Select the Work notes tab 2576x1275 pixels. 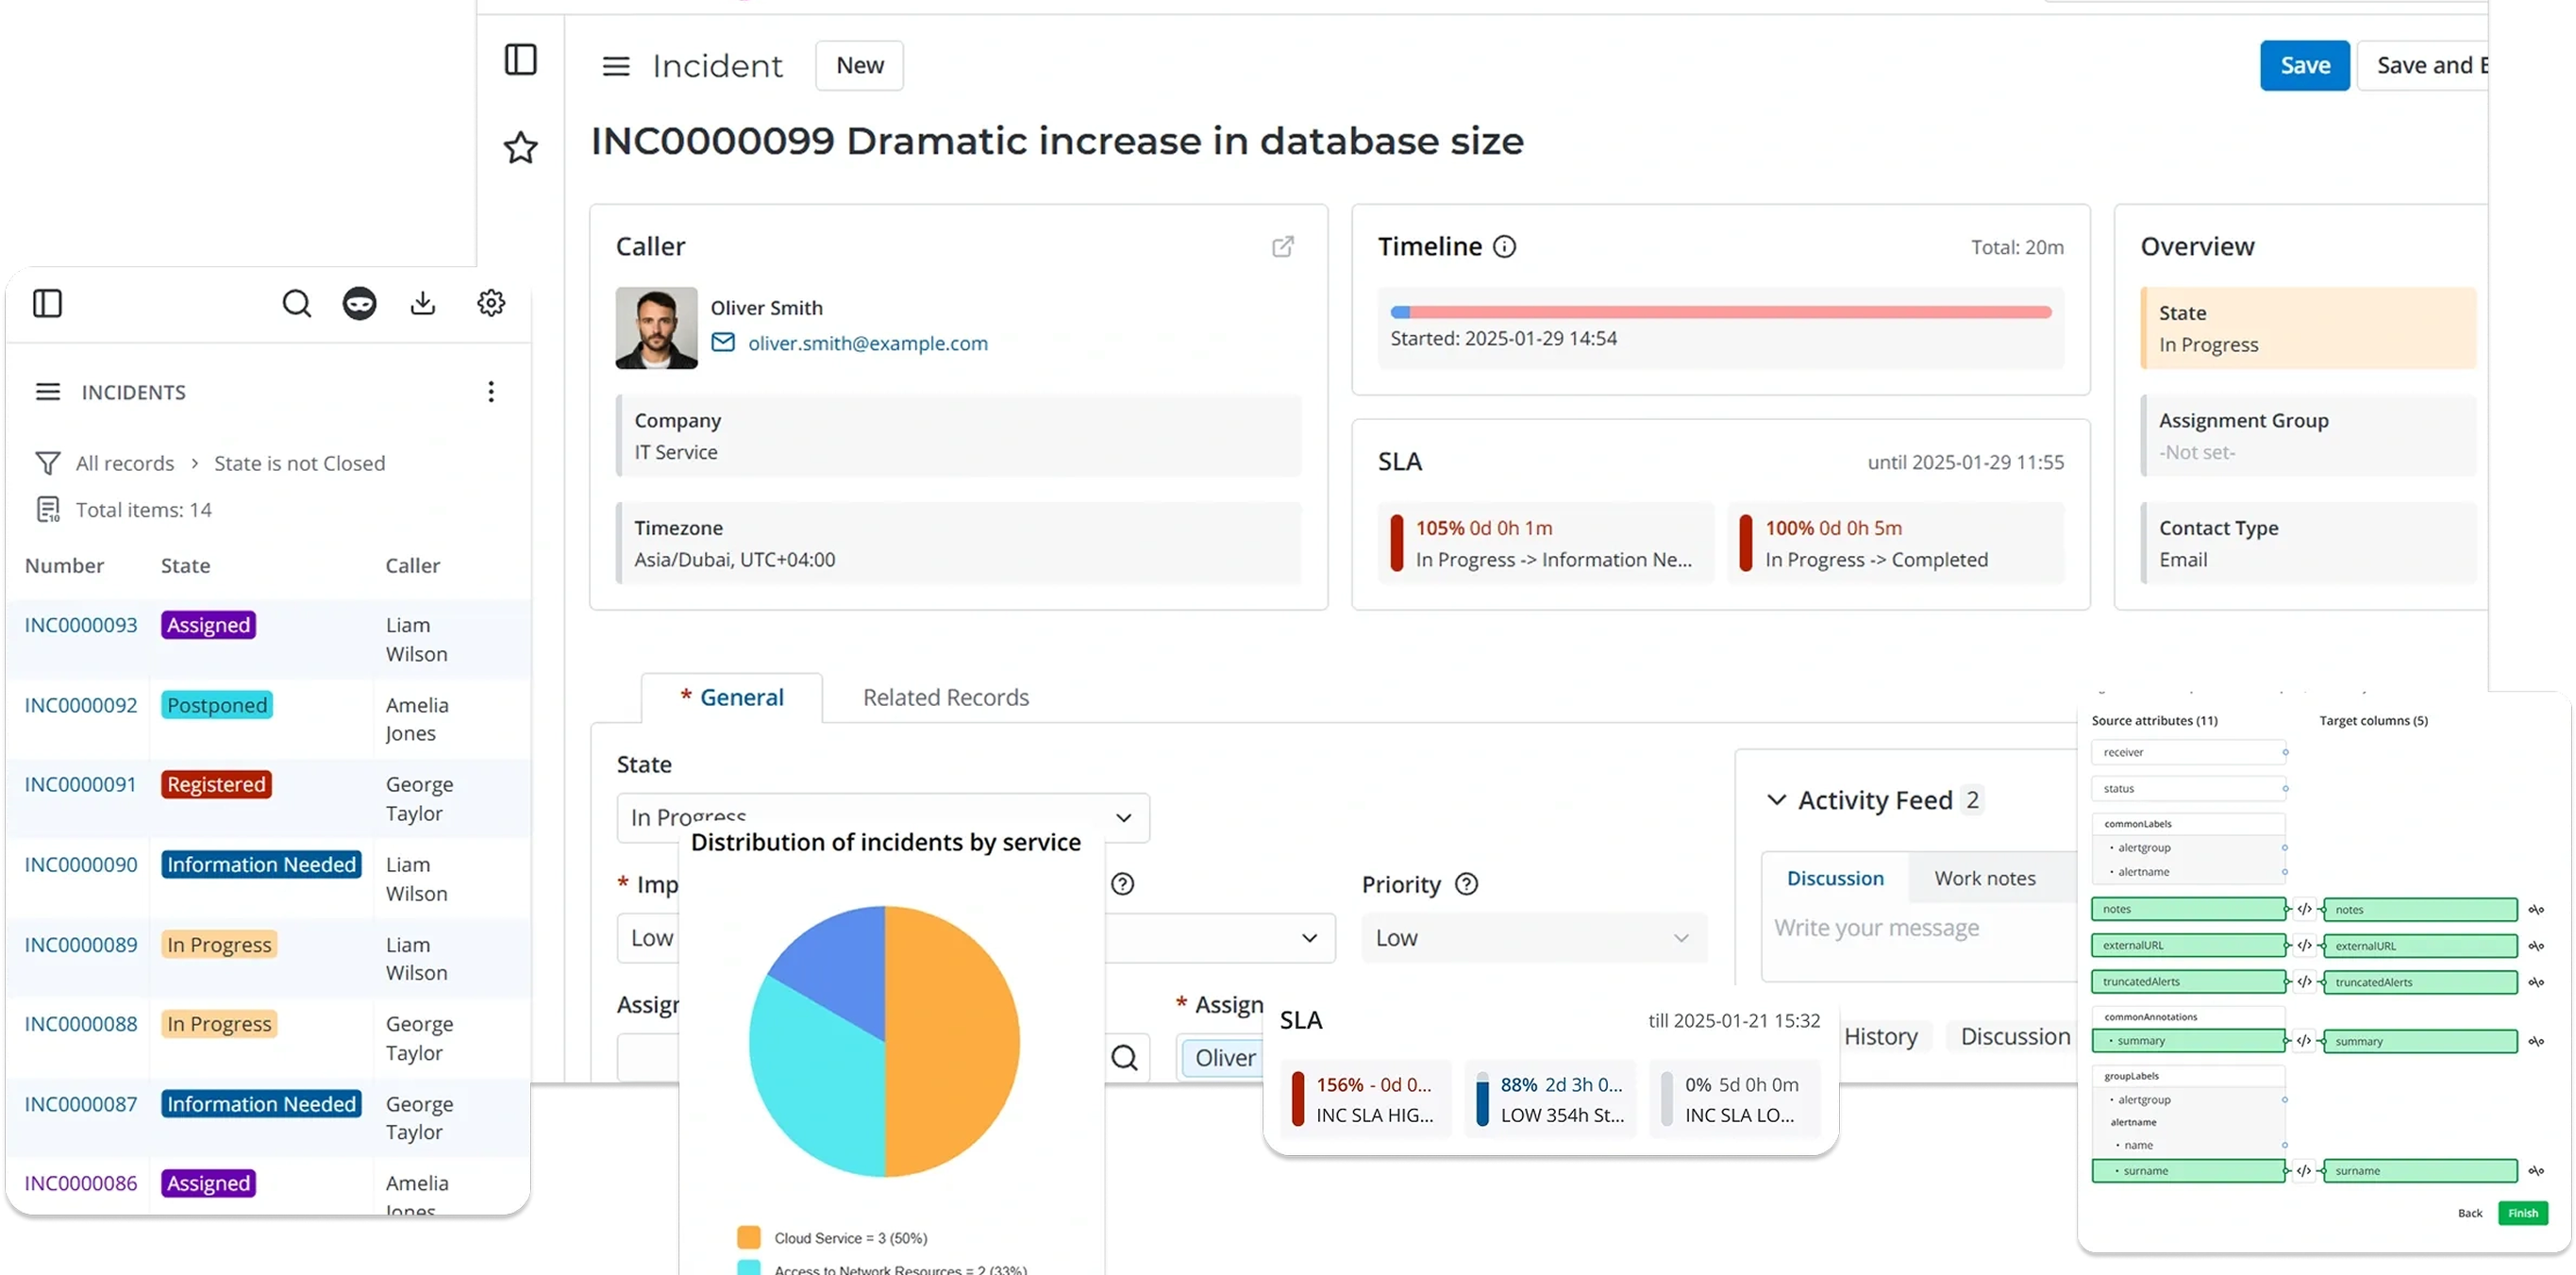click(x=1985, y=878)
